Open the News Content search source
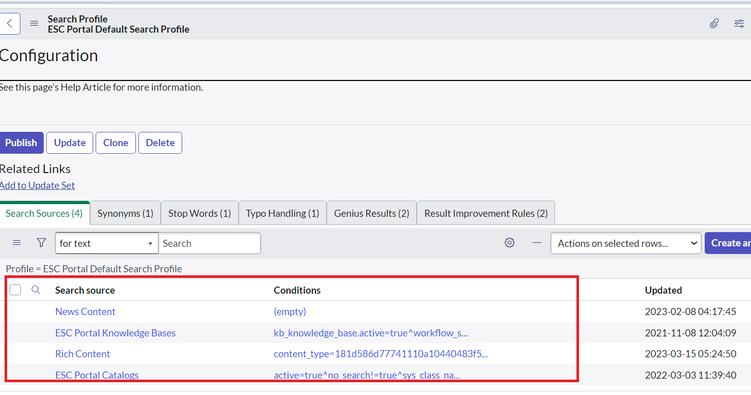The height and width of the screenshot is (395, 751). (85, 311)
